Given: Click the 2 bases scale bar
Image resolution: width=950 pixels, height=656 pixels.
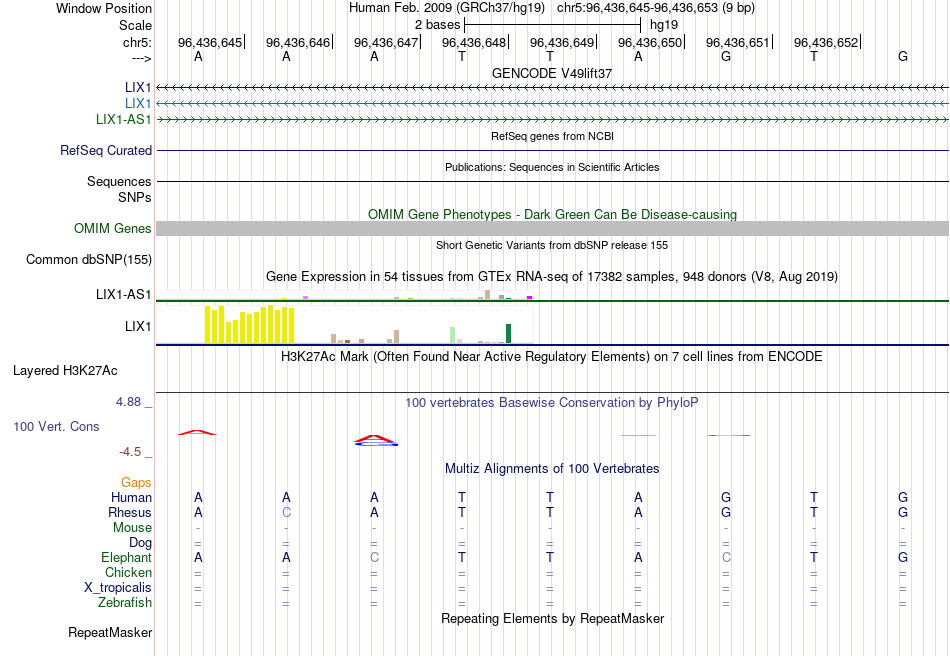Looking at the screenshot, I should [552, 25].
